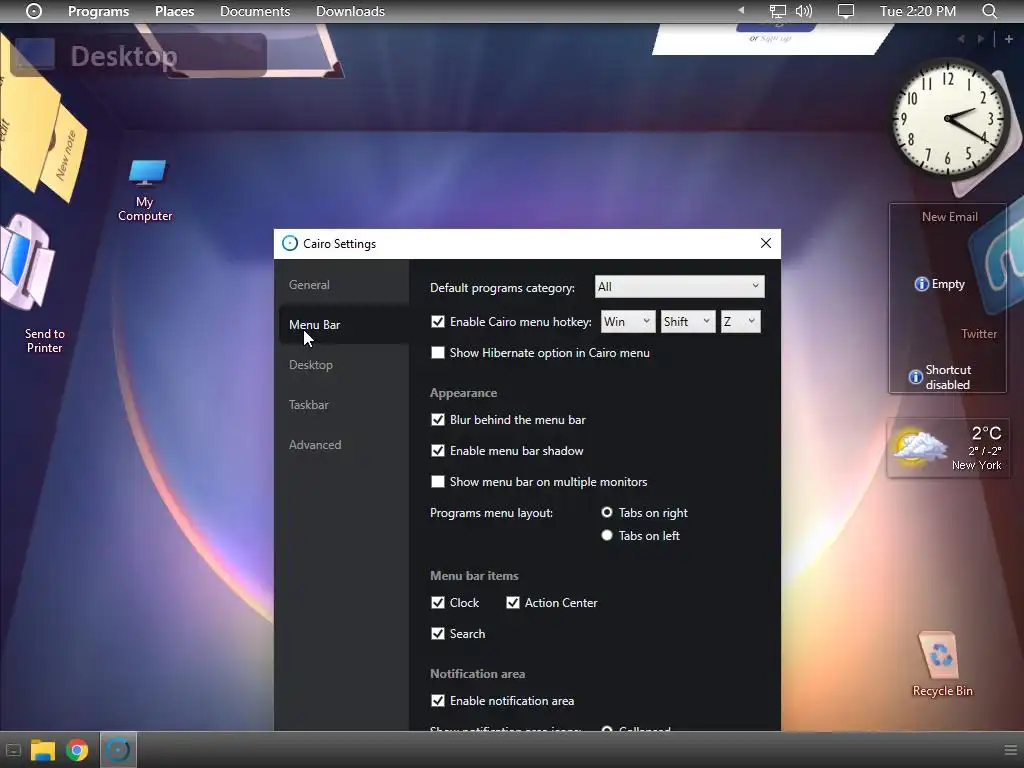Click the taskbar desktop button icon
1024x768 pixels.
[13, 750]
